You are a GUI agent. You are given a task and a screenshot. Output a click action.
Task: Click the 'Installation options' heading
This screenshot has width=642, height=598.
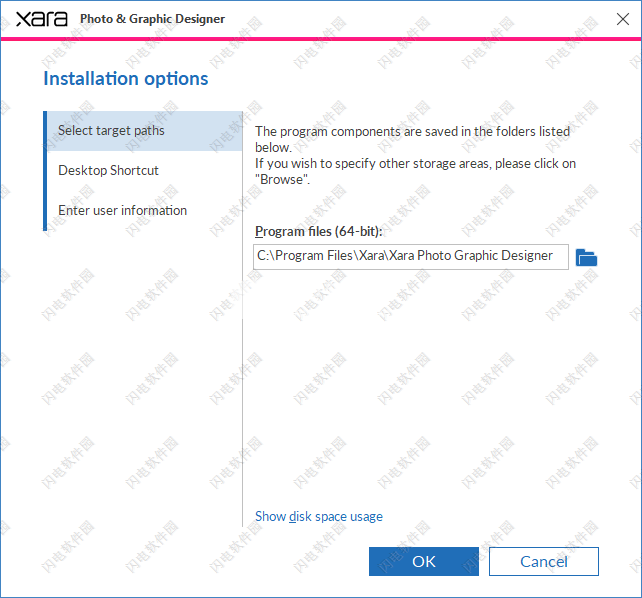coord(126,79)
